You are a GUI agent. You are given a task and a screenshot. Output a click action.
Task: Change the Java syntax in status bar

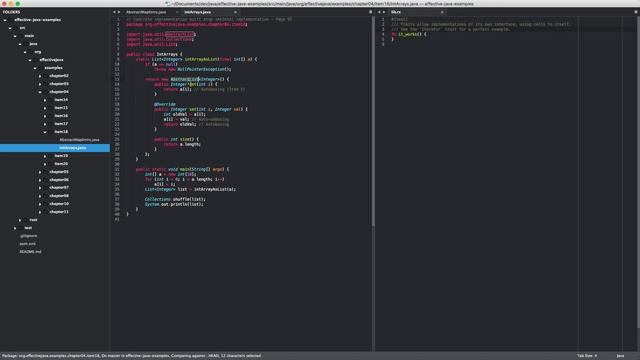pyautogui.click(x=620, y=356)
